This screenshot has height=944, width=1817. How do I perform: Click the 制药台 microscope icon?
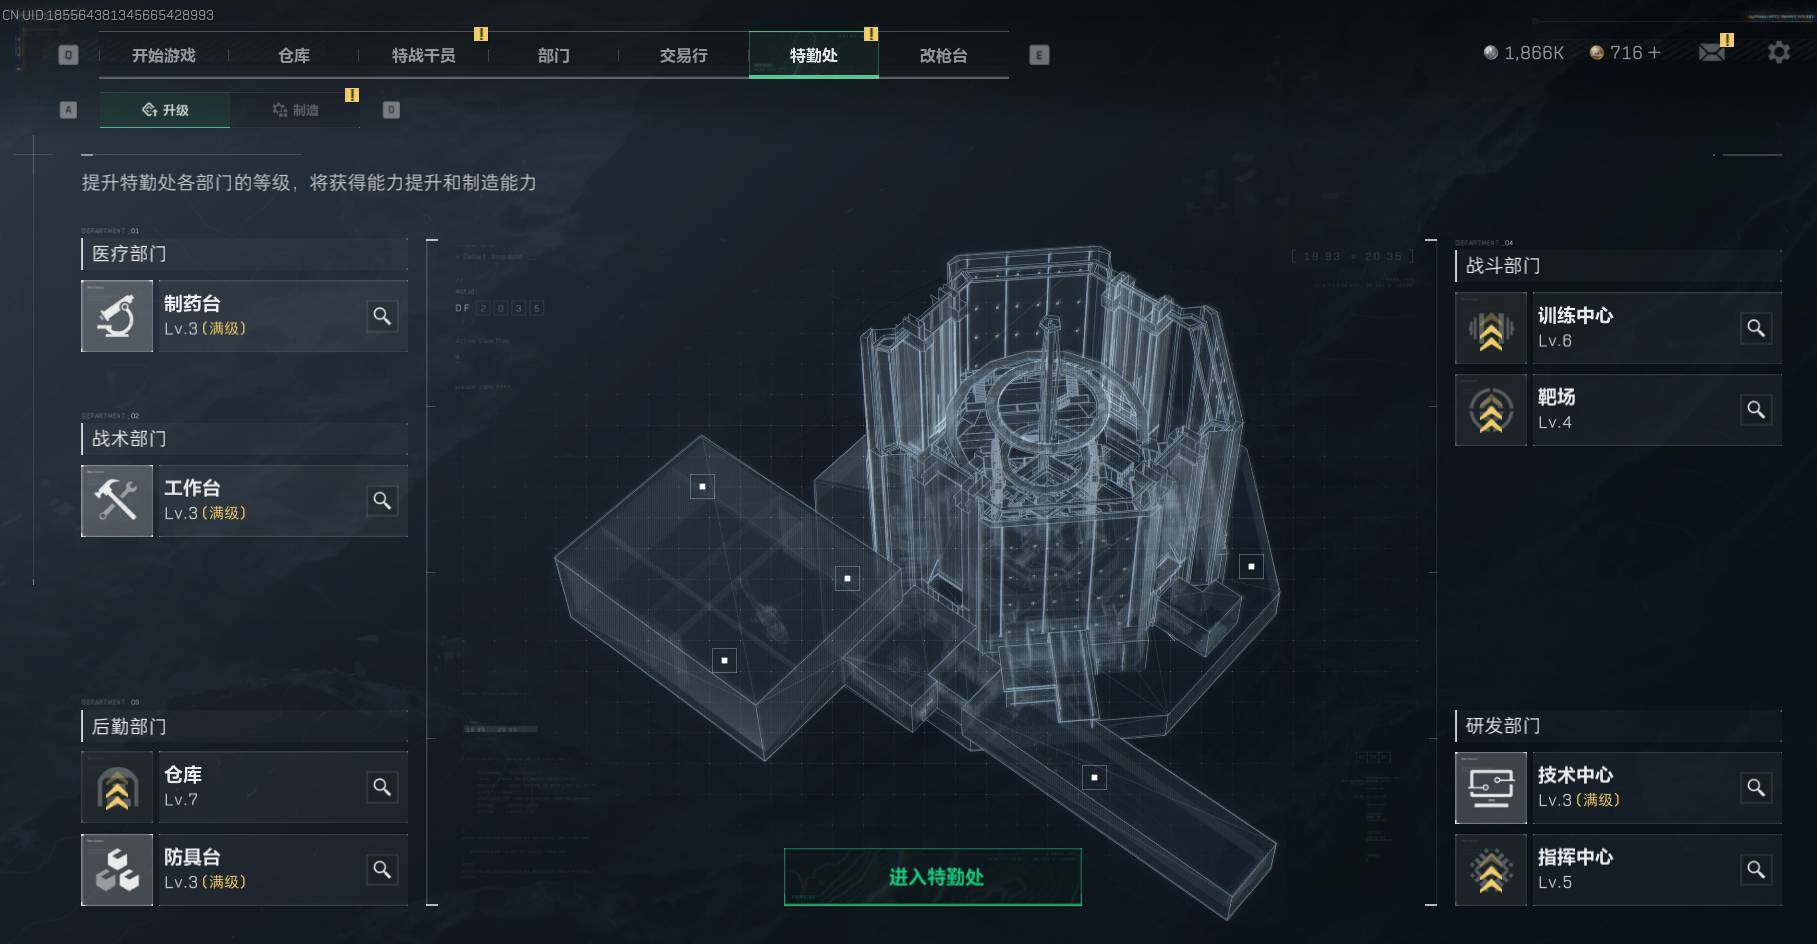(117, 316)
